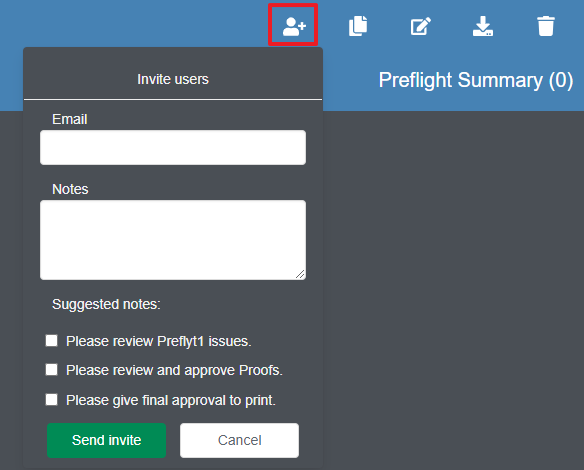Click the Suggested notes heading
The width and height of the screenshot is (584, 470).
pos(106,304)
